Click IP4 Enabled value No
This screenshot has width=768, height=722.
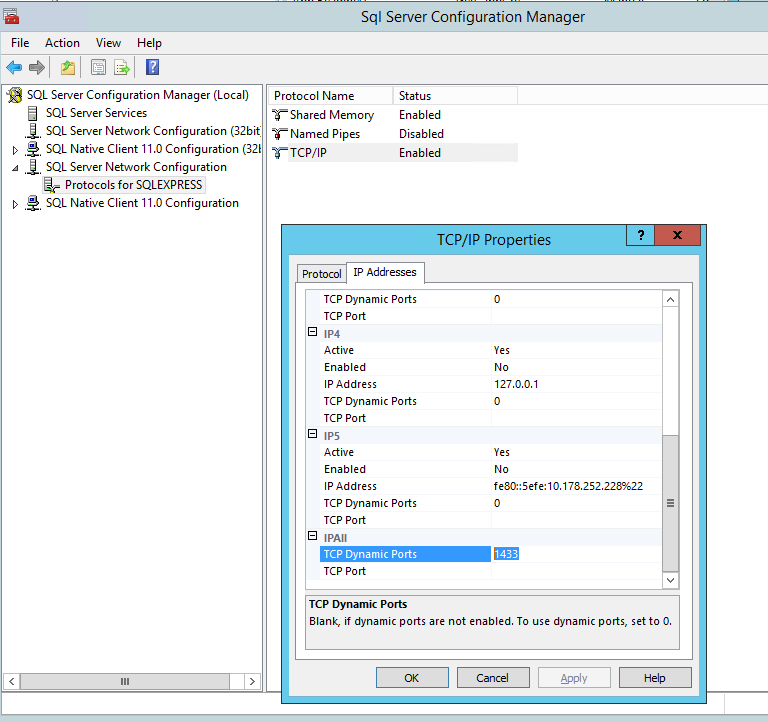tap(501, 367)
